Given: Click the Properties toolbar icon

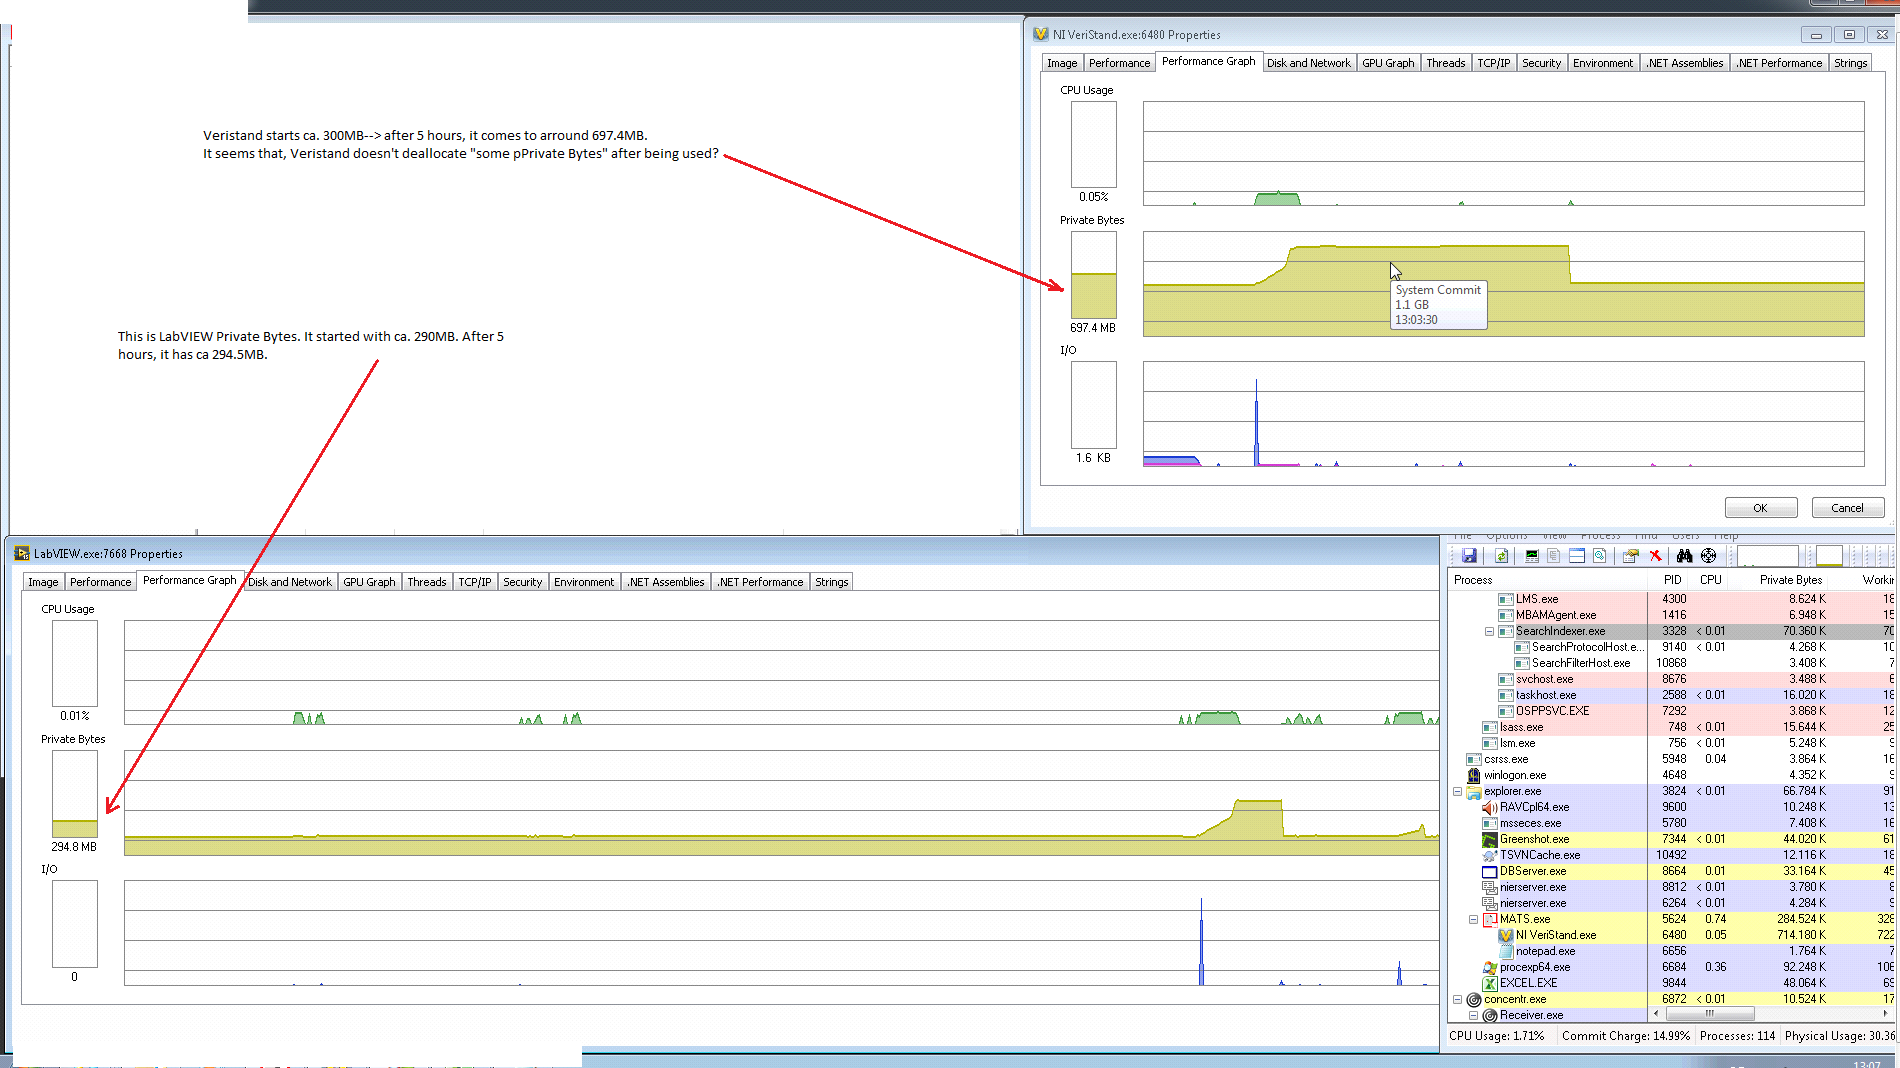Looking at the screenshot, I should [x=1631, y=556].
